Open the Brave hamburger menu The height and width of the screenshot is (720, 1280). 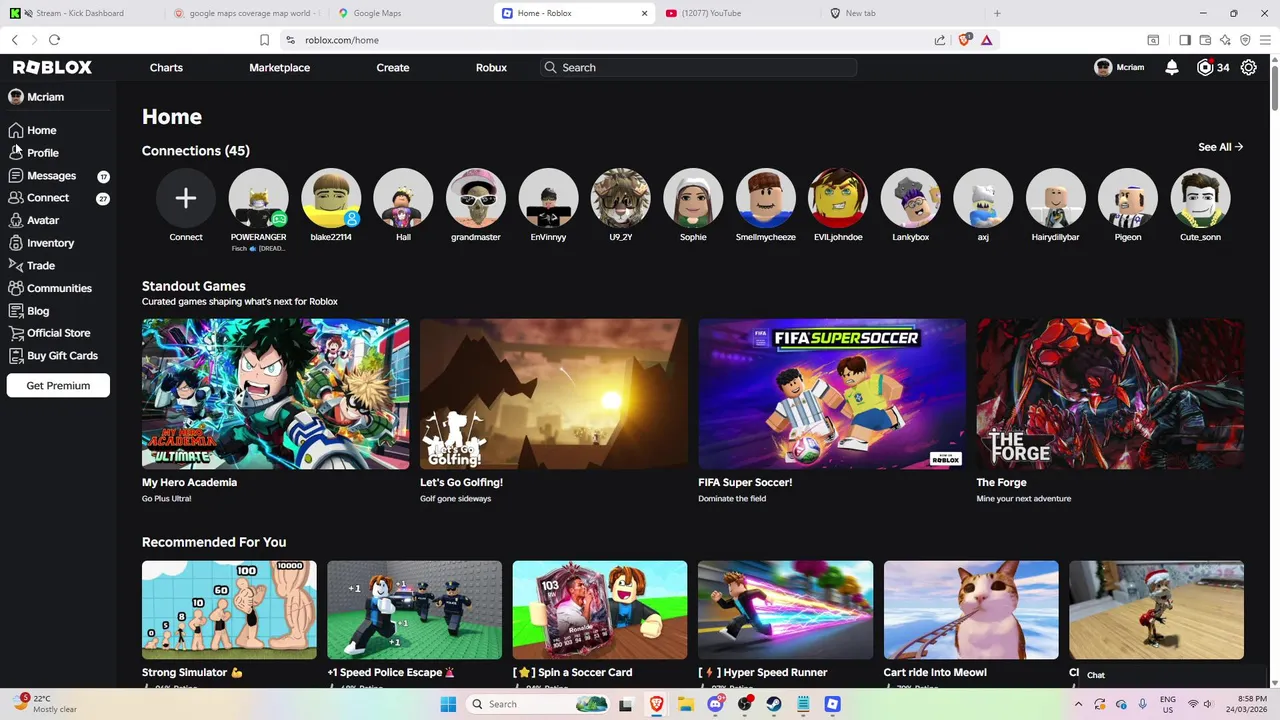[1265, 40]
